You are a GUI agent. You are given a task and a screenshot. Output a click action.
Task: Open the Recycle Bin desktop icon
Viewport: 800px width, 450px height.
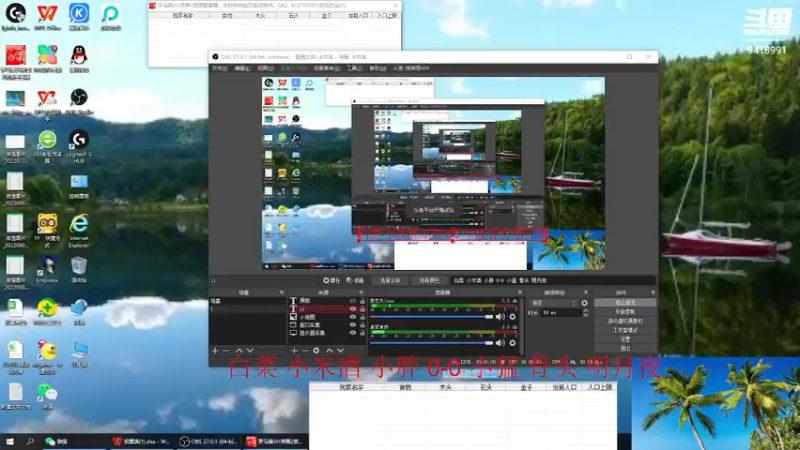click(x=79, y=269)
